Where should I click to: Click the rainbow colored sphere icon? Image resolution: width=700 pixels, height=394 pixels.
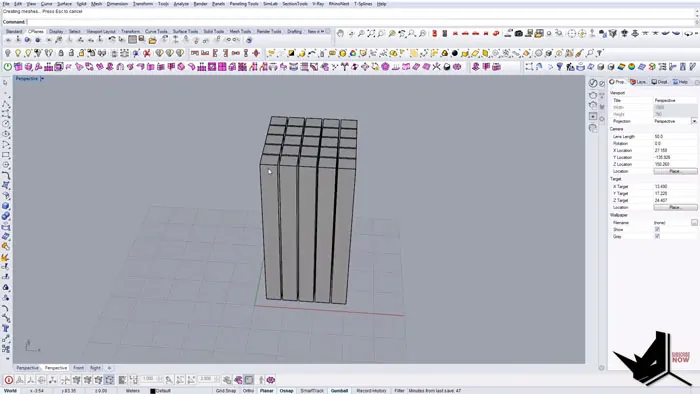[x=632, y=67]
